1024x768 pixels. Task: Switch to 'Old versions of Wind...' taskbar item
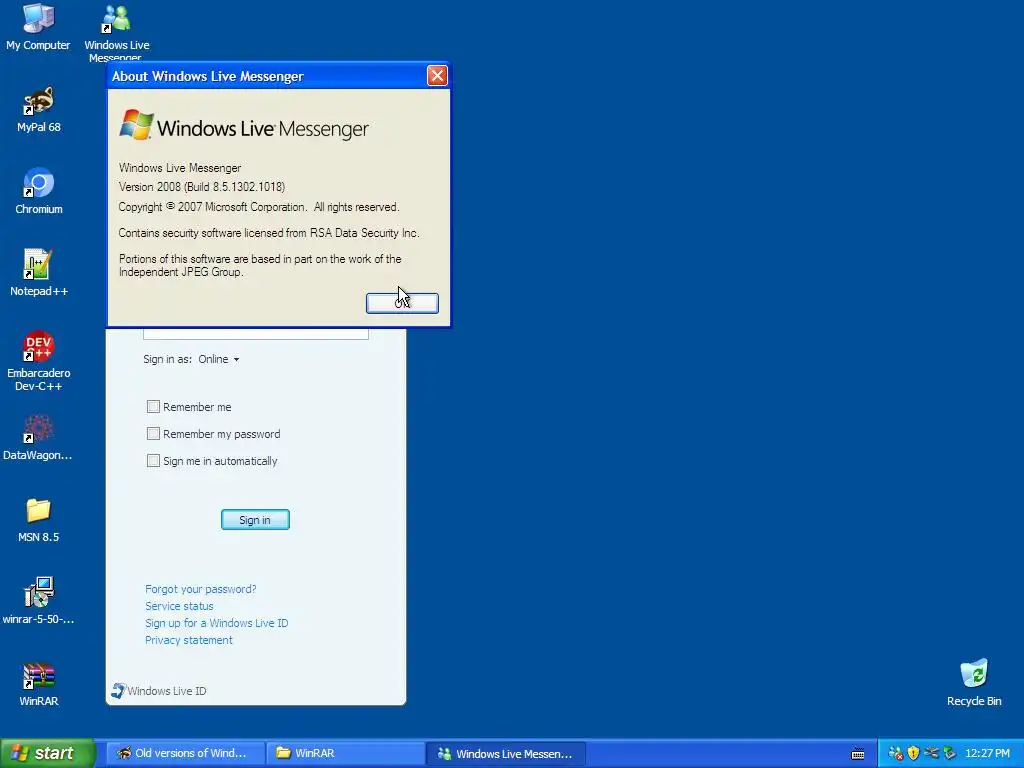[x=185, y=754]
